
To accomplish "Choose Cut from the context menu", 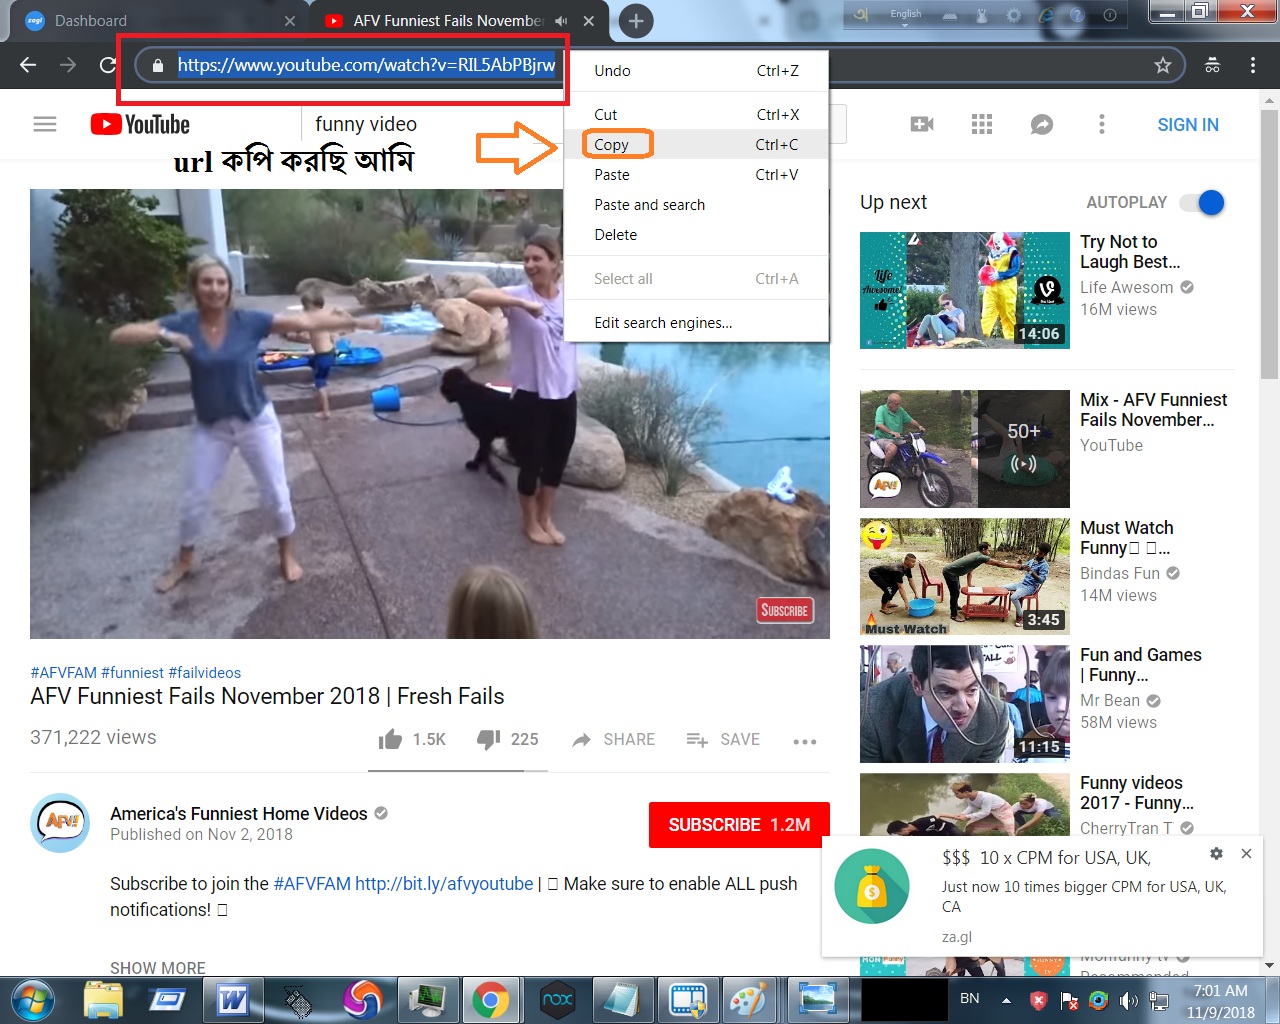I will coord(696,115).
